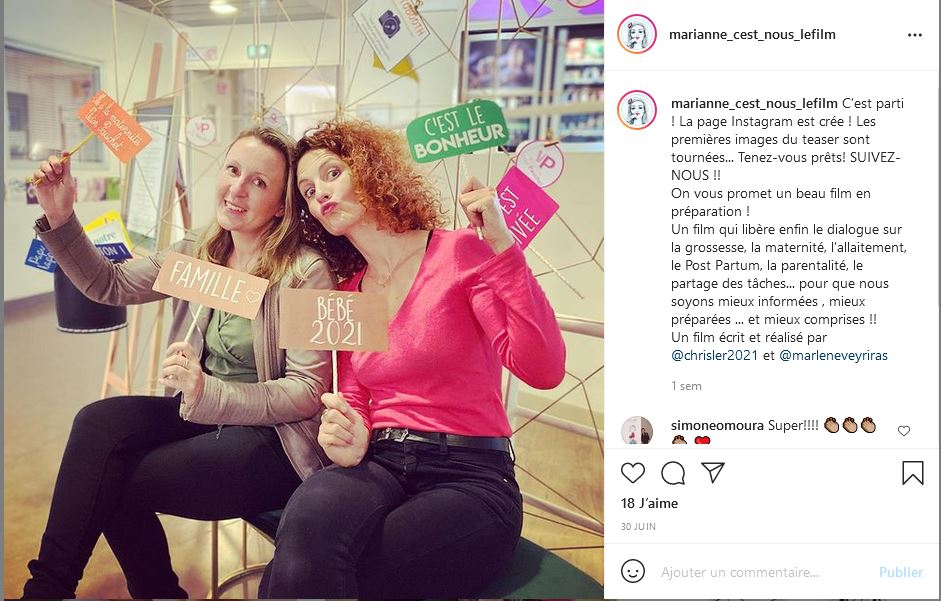The height and width of the screenshot is (601, 941).
Task: Like the post with heart icon
Action: pos(633,473)
